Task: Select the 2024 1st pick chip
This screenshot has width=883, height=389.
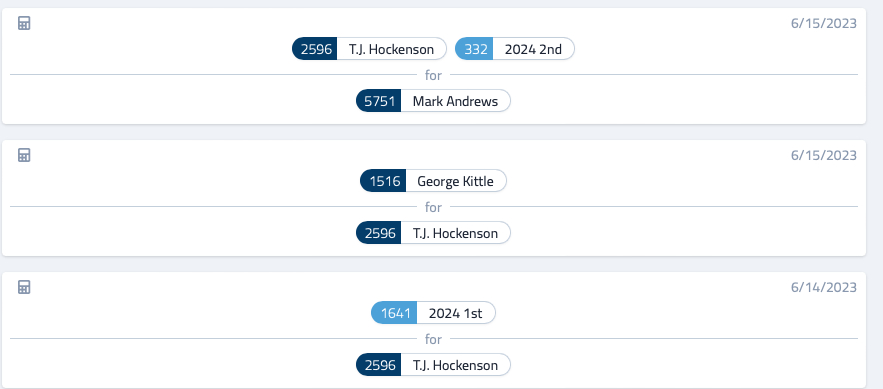Action: 434,312
